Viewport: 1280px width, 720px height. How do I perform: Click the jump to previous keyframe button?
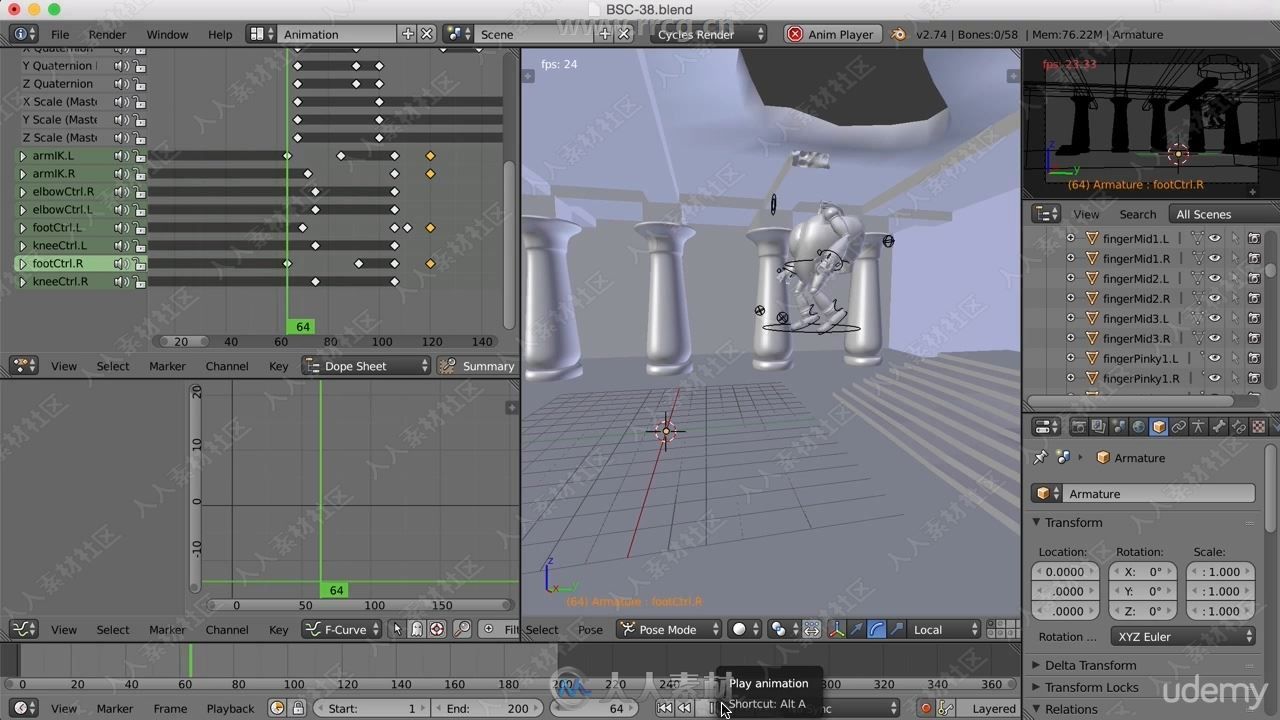click(685, 708)
